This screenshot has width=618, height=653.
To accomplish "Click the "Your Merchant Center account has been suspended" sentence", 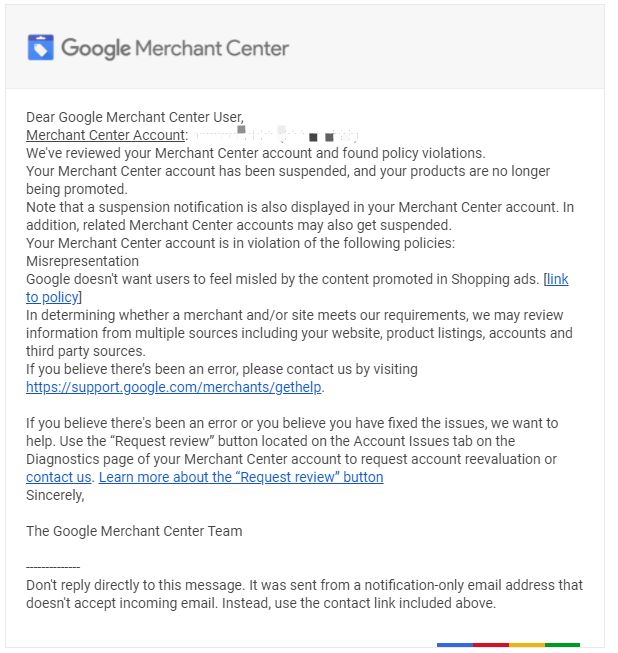I will (x=288, y=180).
